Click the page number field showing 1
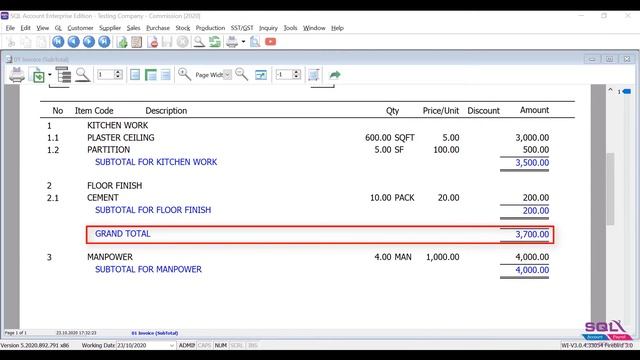The height and width of the screenshot is (360, 640). coord(105,75)
